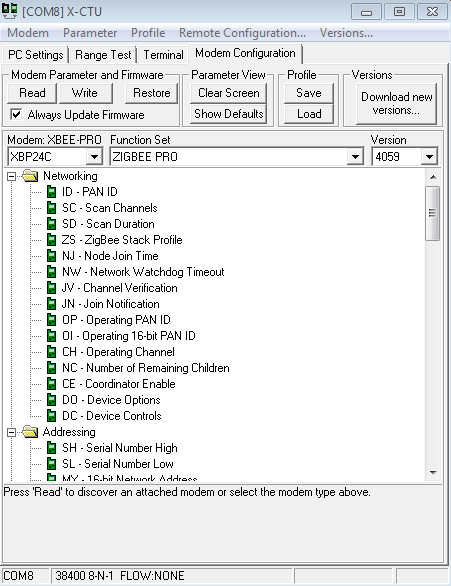Screen dimensions: 451x586
Task: Open Remote Configuration... menu
Action: (x=243, y=33)
